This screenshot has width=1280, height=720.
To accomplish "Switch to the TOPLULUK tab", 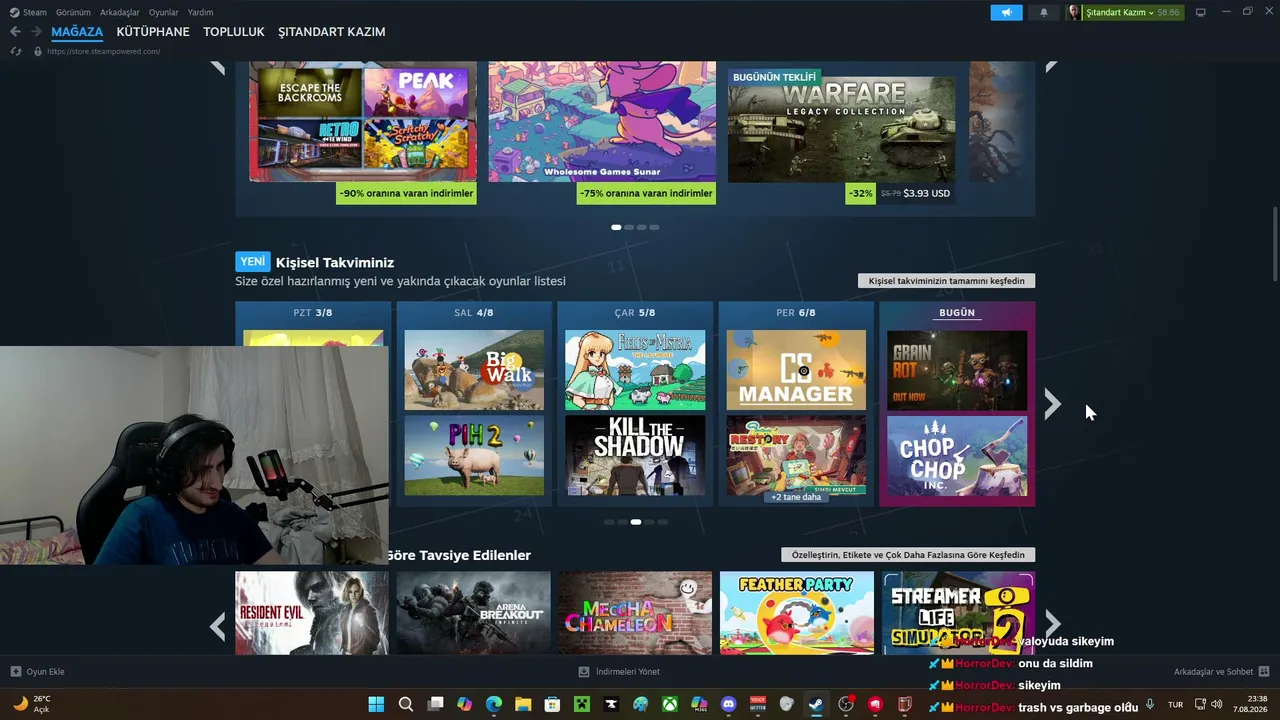I will click(234, 32).
